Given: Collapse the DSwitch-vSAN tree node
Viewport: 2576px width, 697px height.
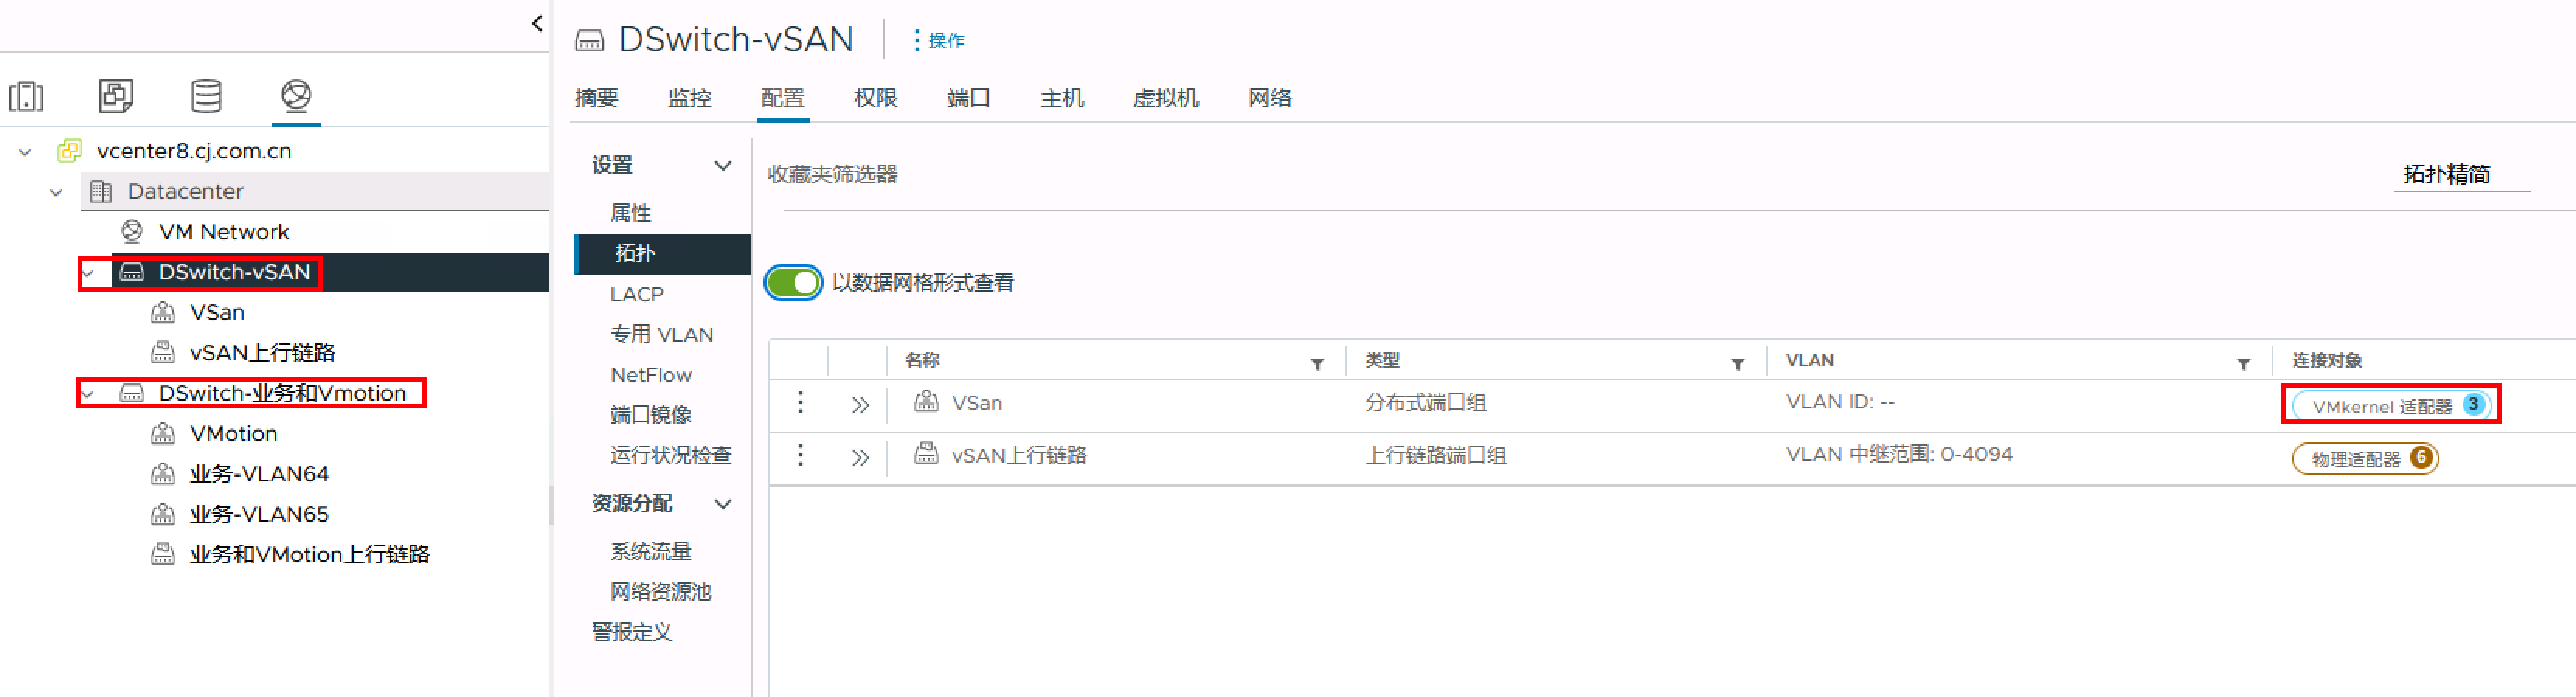Looking at the screenshot, I should 88,273.
